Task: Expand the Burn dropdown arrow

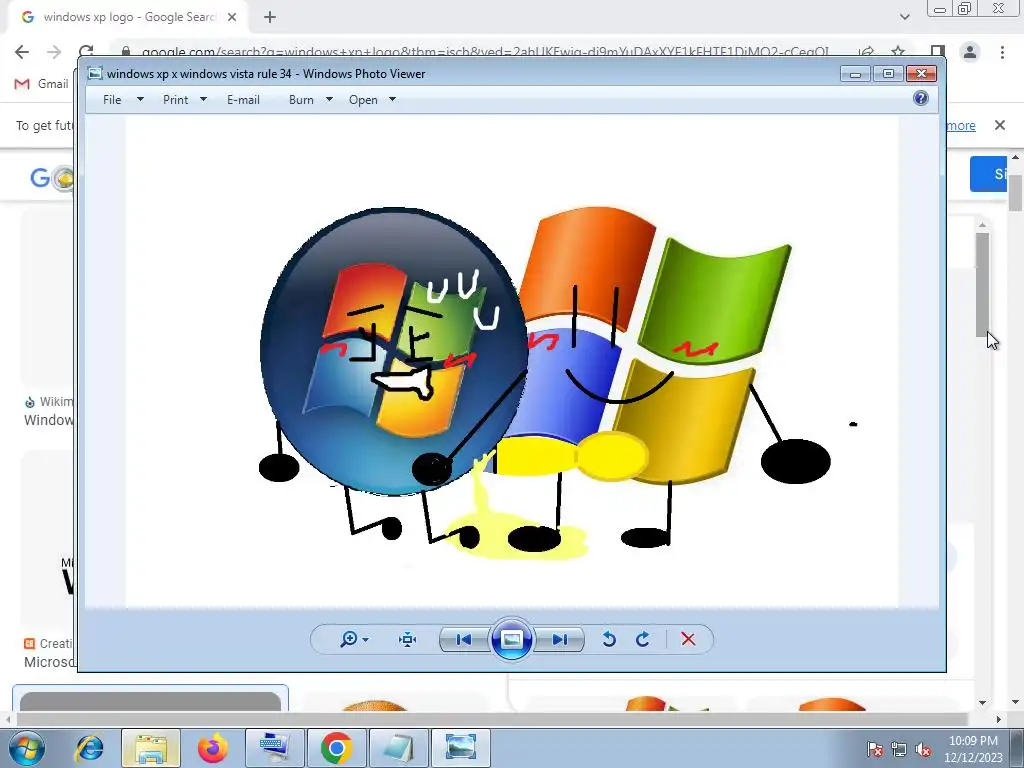Action: [329, 99]
